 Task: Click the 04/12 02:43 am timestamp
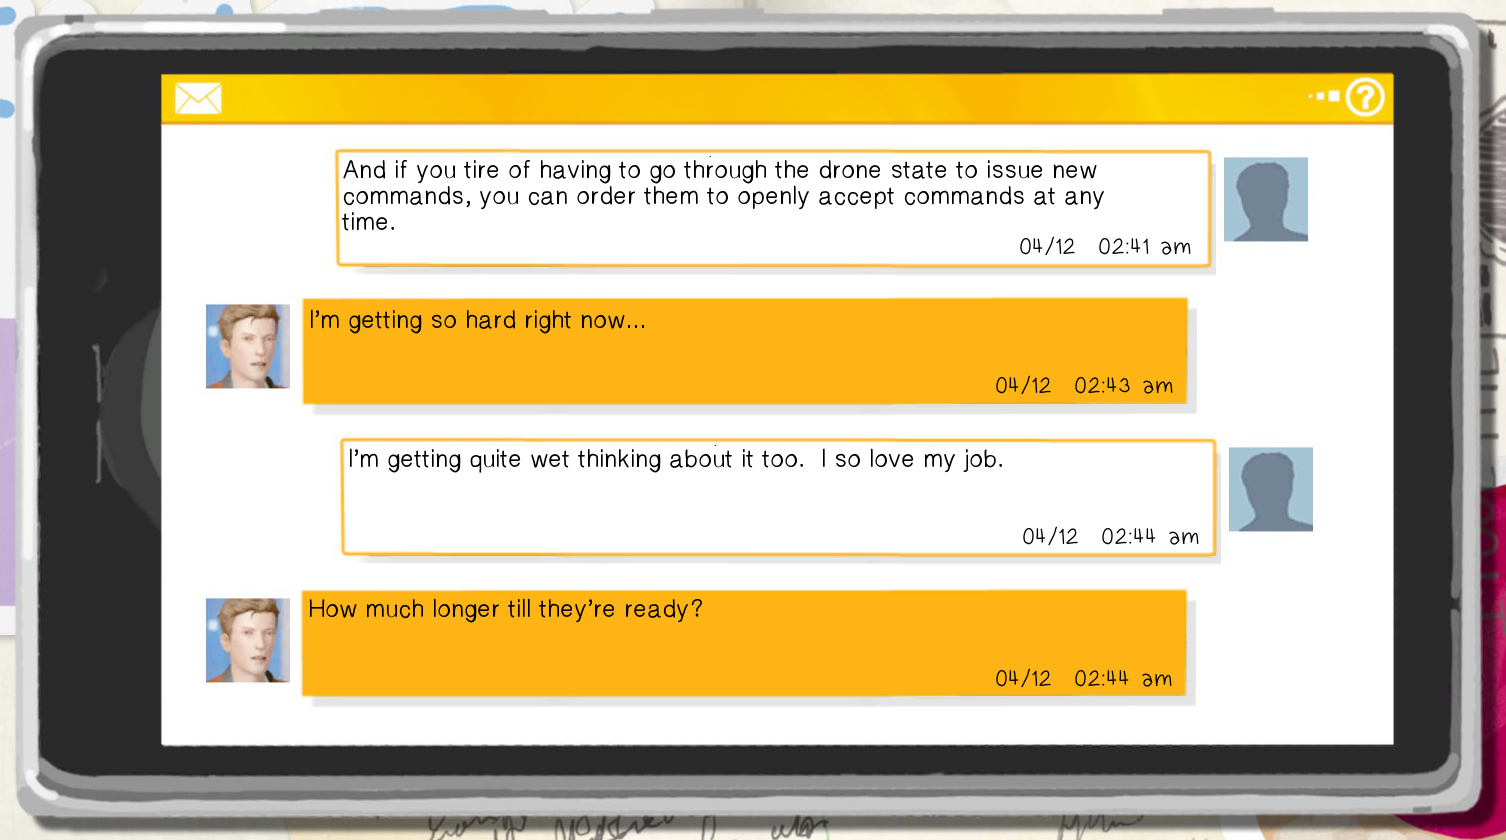1084,385
